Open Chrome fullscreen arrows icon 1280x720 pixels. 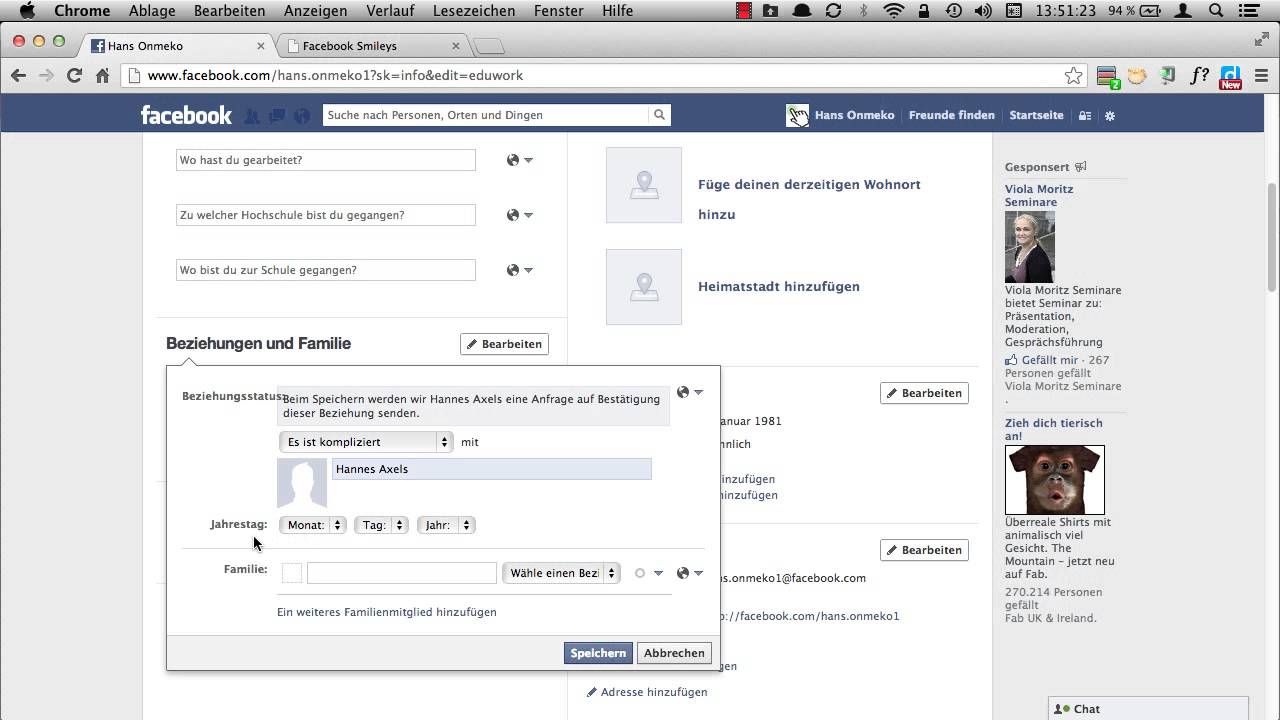click(x=1261, y=40)
